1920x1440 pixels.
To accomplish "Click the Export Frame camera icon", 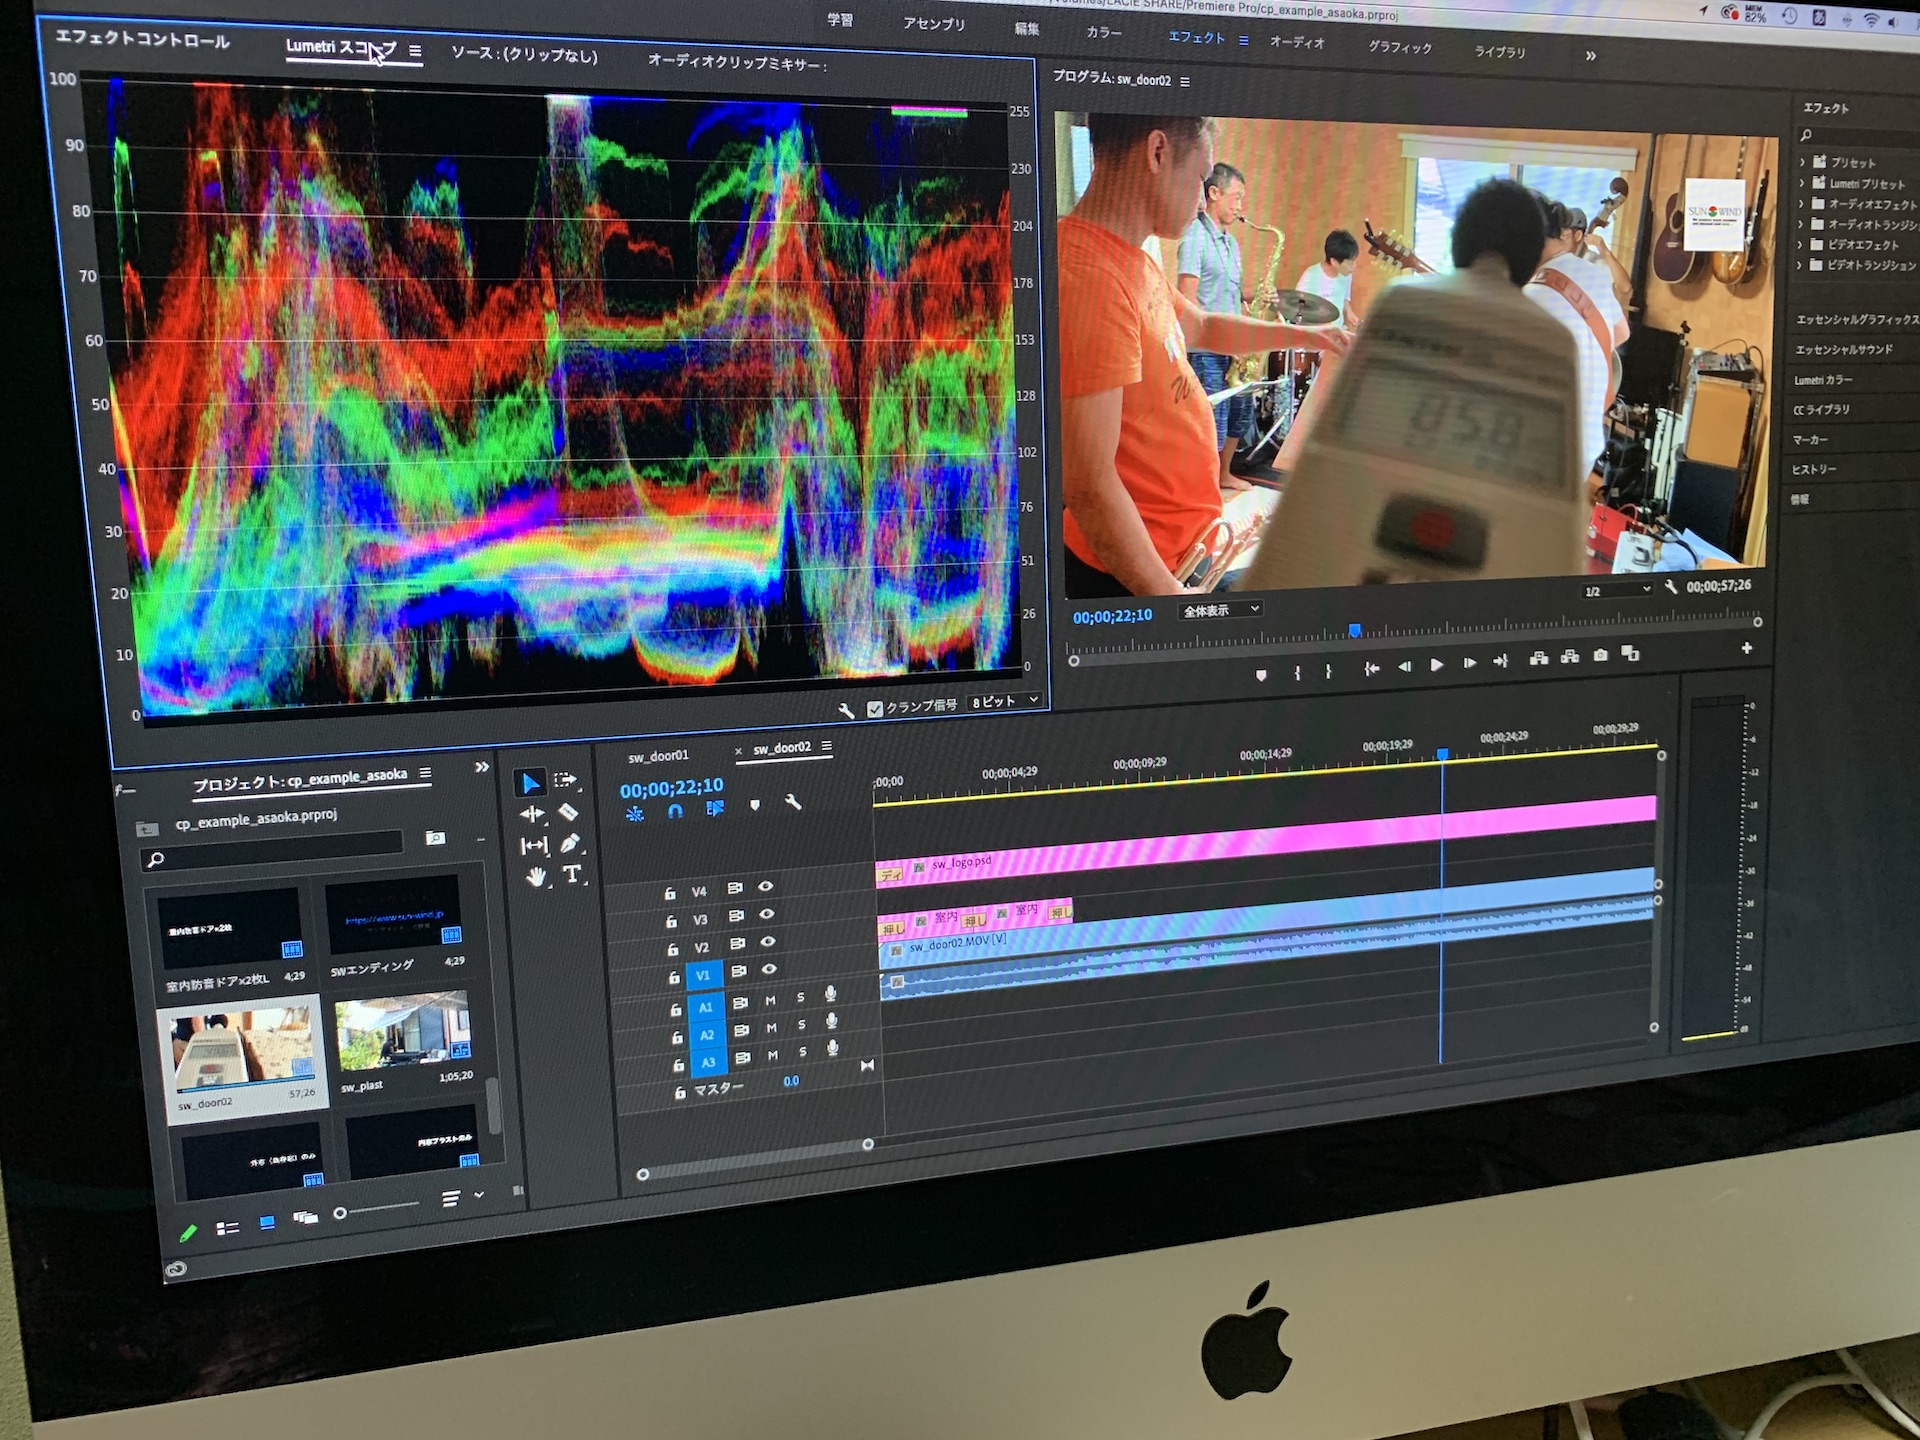I will tap(1600, 655).
